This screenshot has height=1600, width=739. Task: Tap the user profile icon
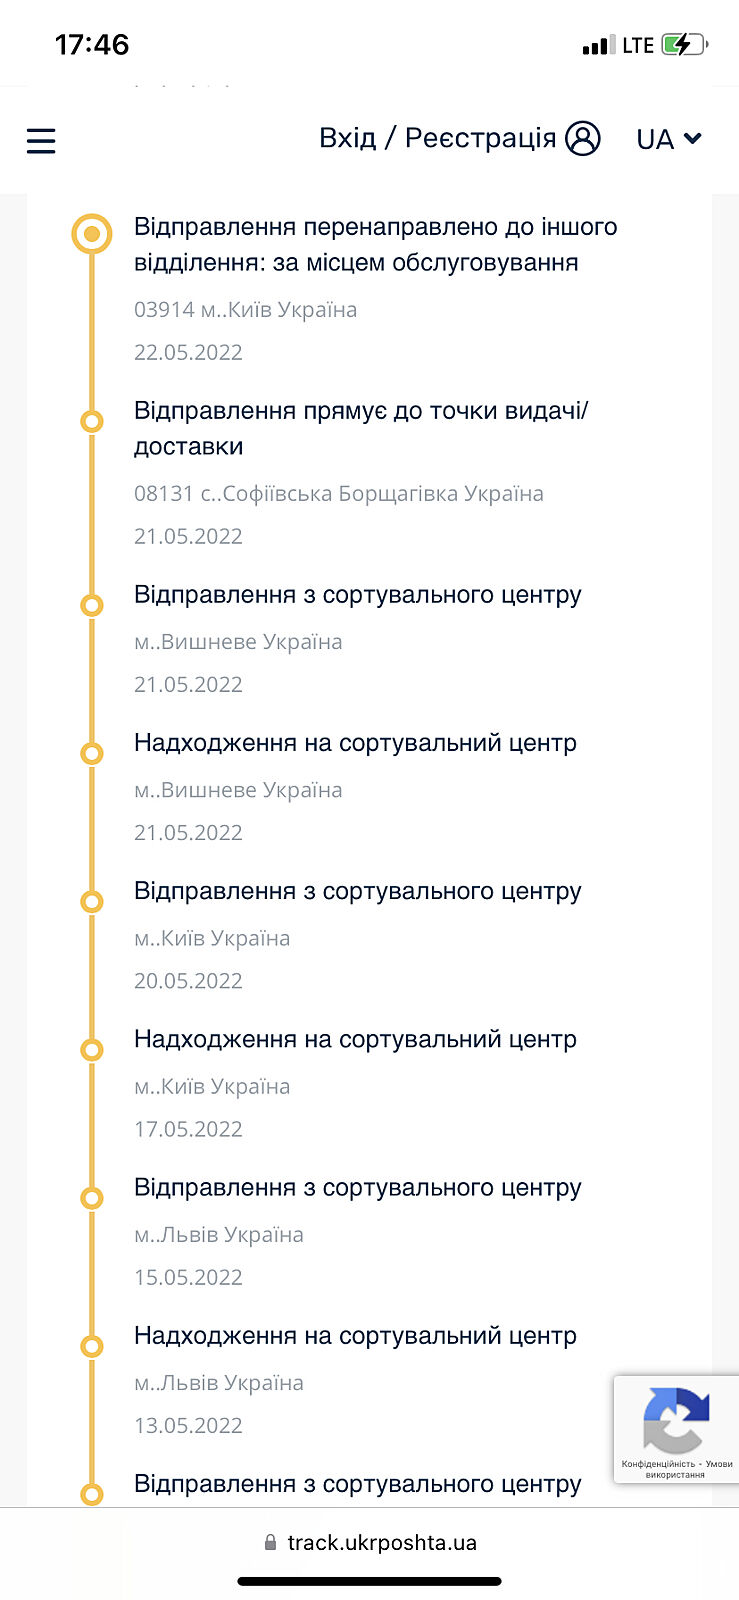pos(583,138)
